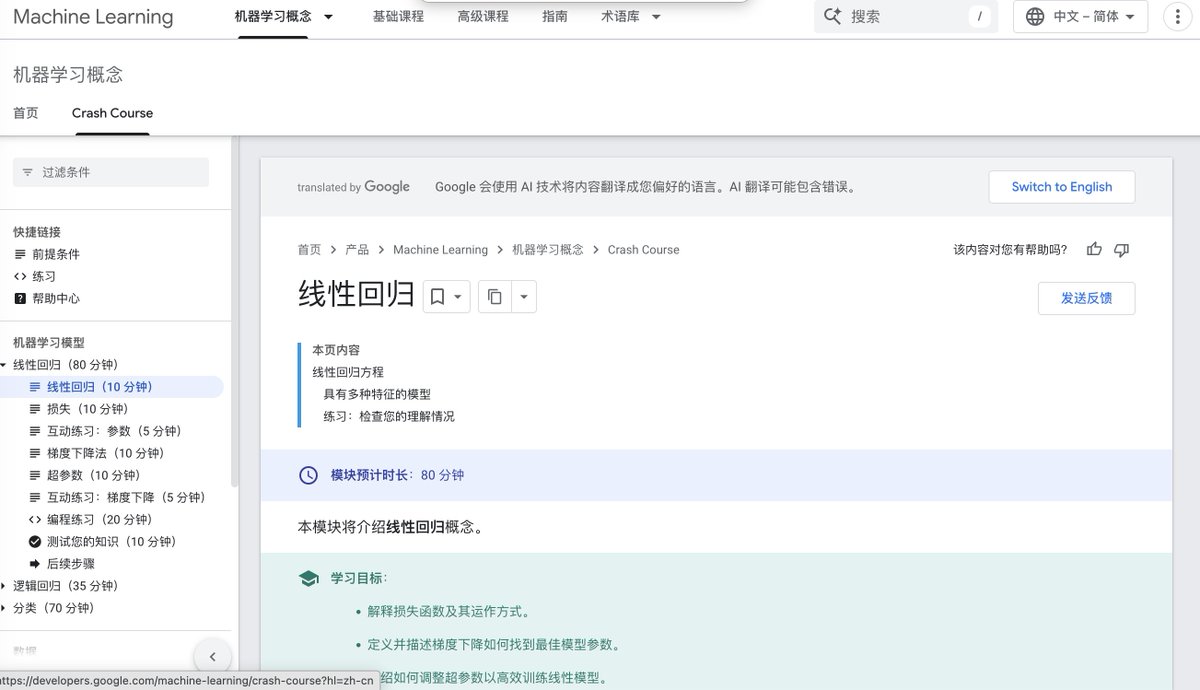The width and height of the screenshot is (1200, 690).
Task: Open the 机器学习概念 dropdown arrow
Action: click(329, 16)
